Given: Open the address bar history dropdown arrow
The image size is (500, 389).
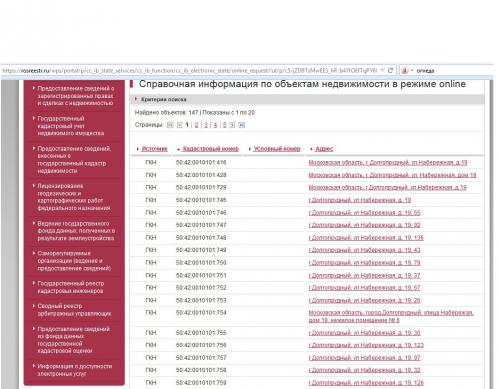Looking at the screenshot, I should pos(383,71).
